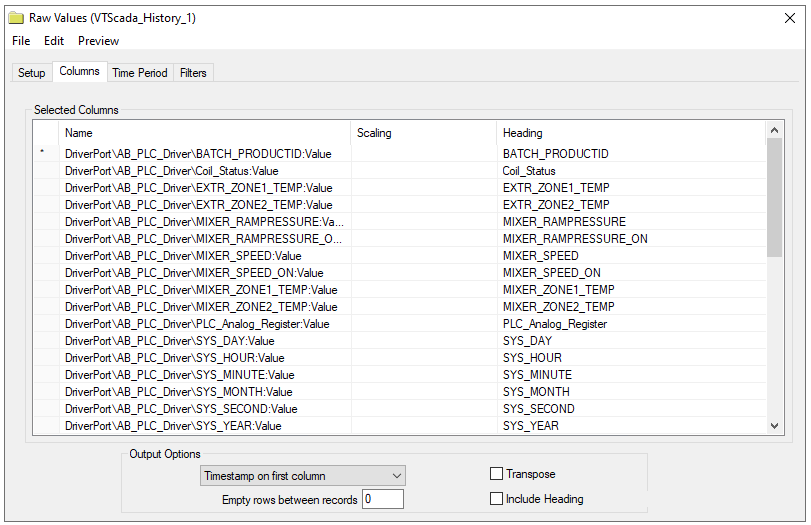The width and height of the screenshot is (811, 525).
Task: Click the asterisk row marker beside BATCH_PRODUCTID
Action: (42, 152)
